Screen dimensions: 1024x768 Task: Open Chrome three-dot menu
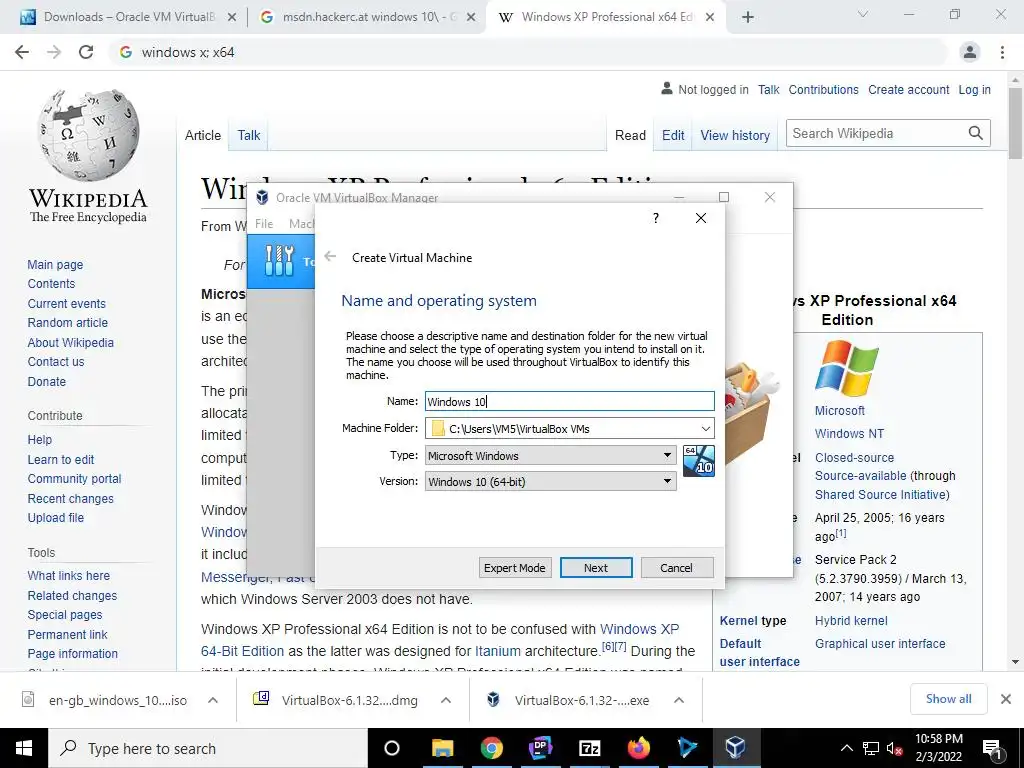point(1002,52)
